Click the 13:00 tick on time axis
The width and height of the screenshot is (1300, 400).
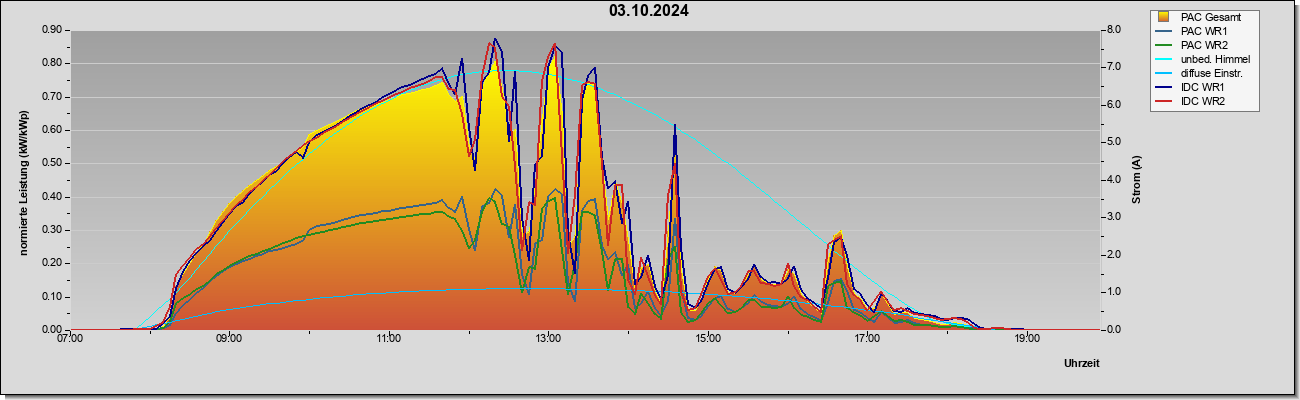pos(548,339)
